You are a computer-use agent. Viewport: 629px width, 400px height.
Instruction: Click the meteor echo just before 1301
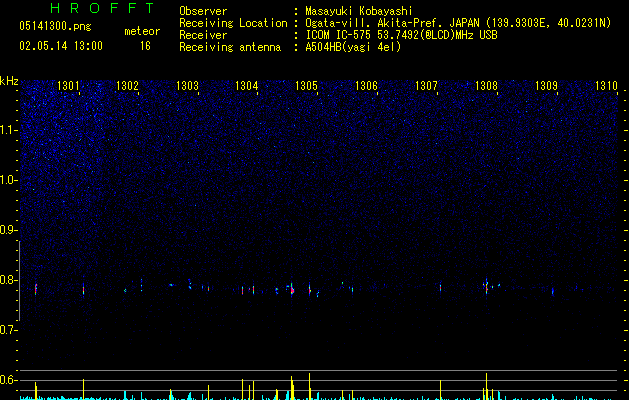point(36,289)
